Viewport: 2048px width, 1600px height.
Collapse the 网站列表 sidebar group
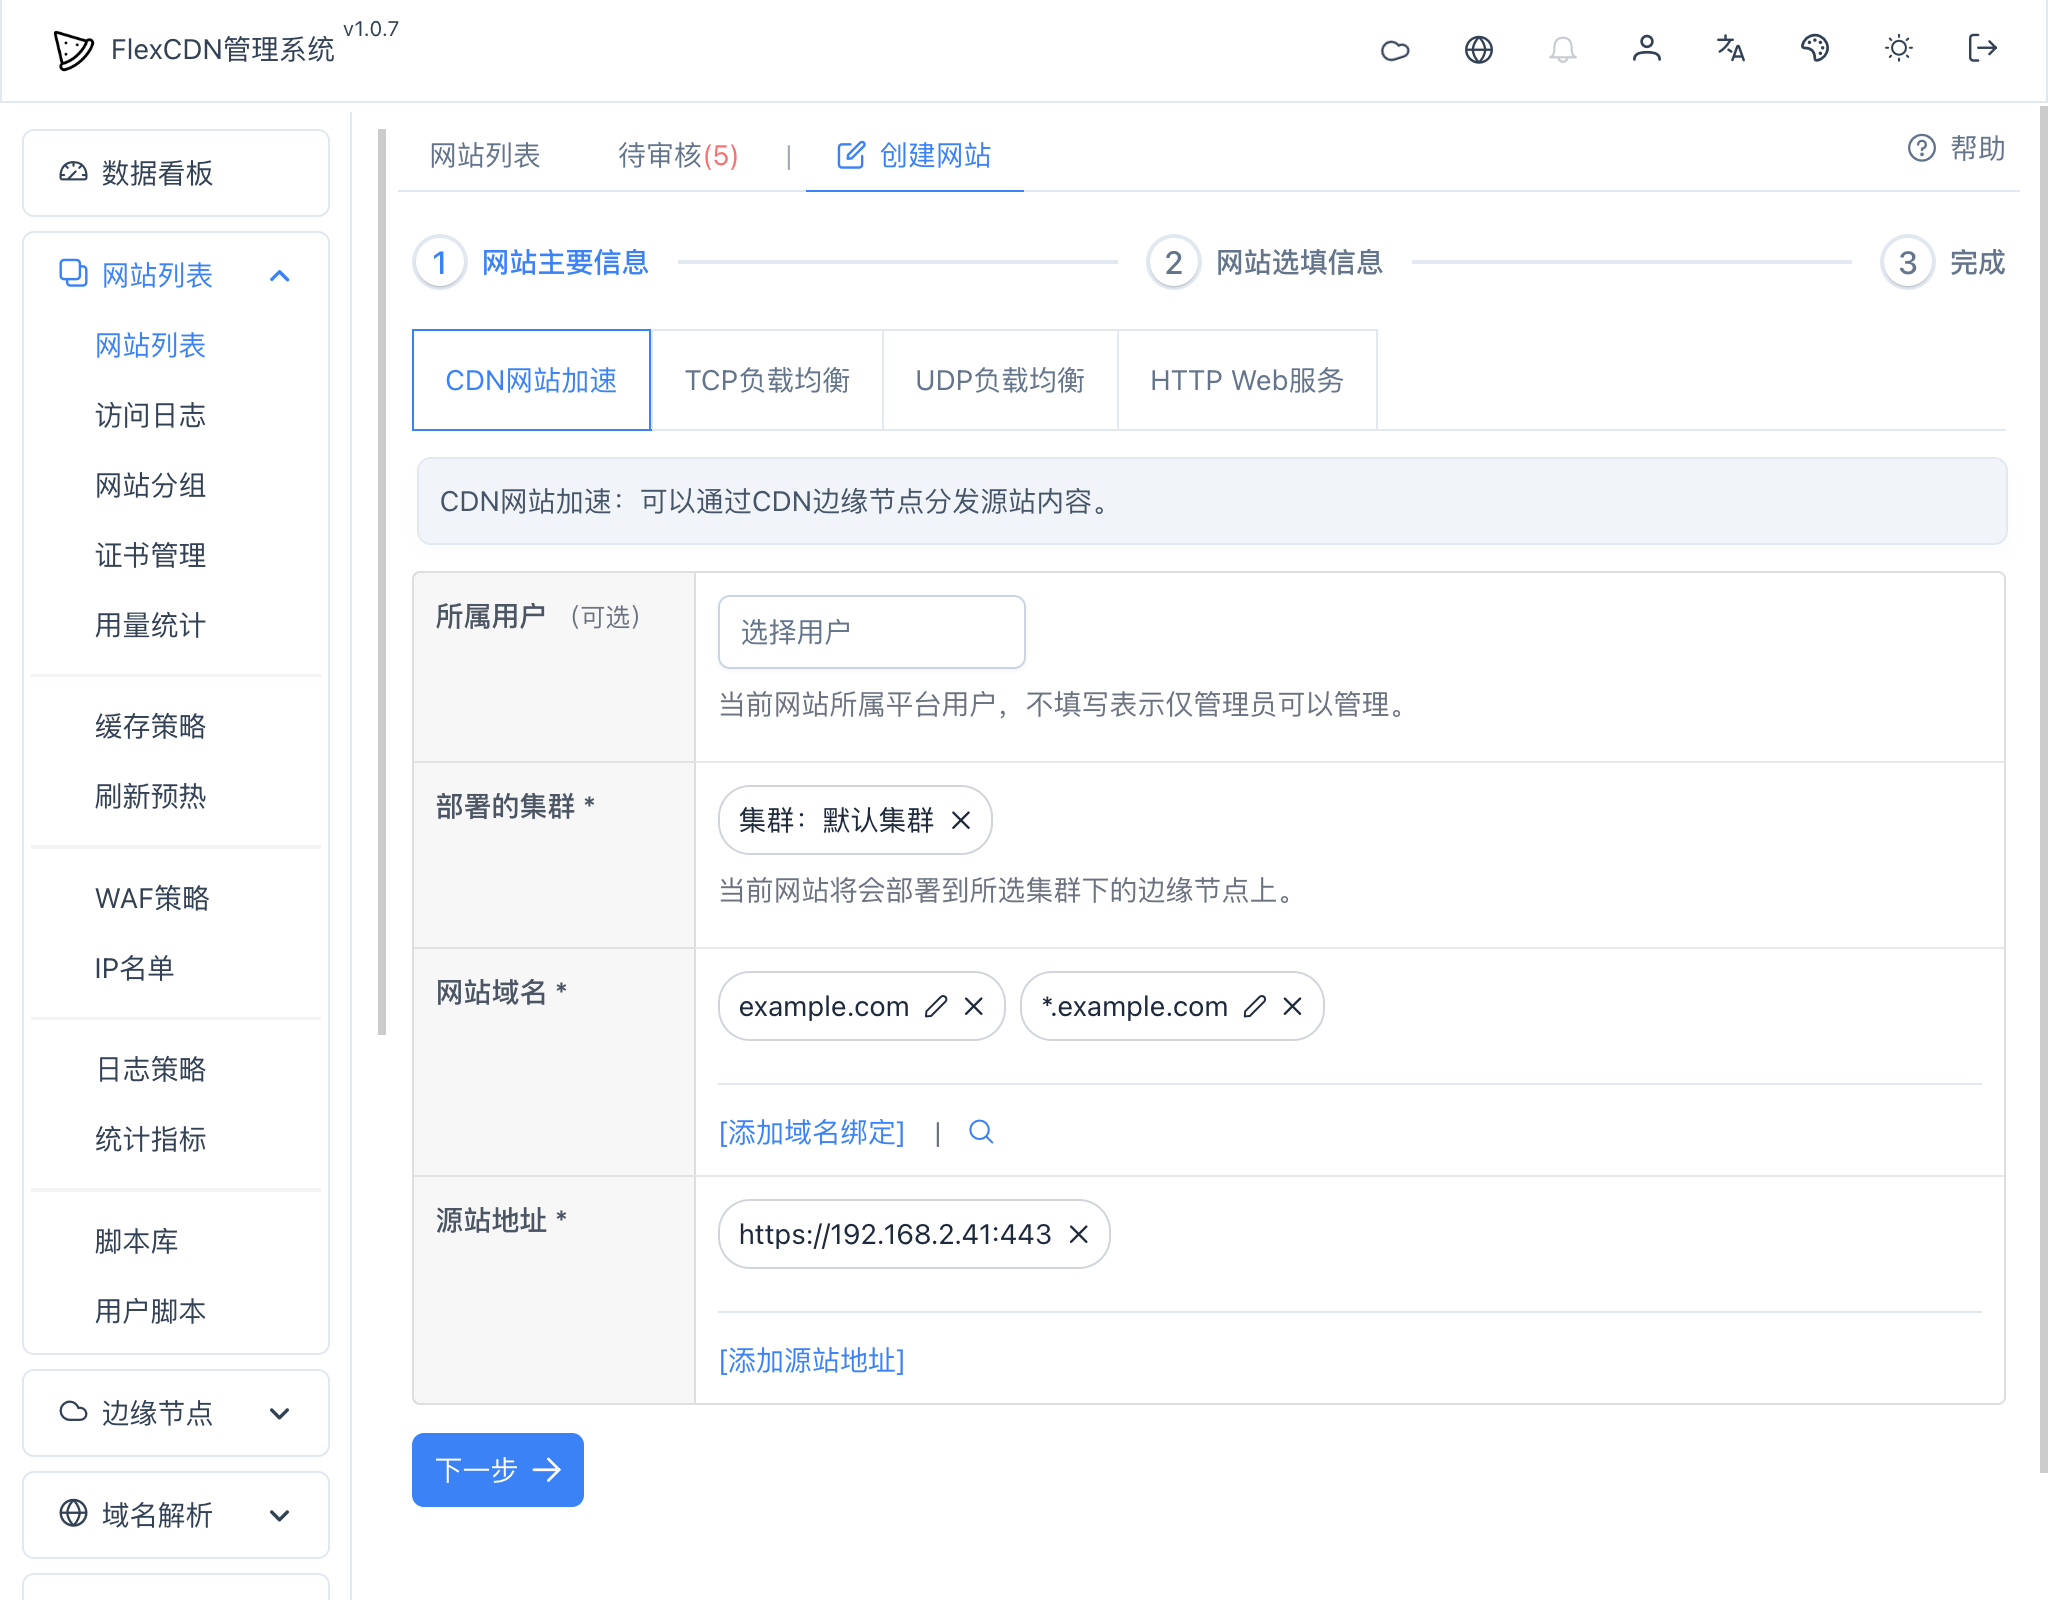[281, 275]
